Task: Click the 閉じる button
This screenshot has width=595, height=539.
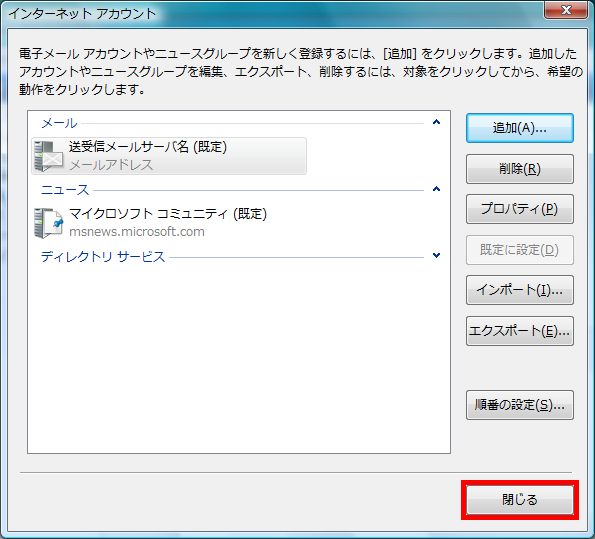Action: [519, 500]
